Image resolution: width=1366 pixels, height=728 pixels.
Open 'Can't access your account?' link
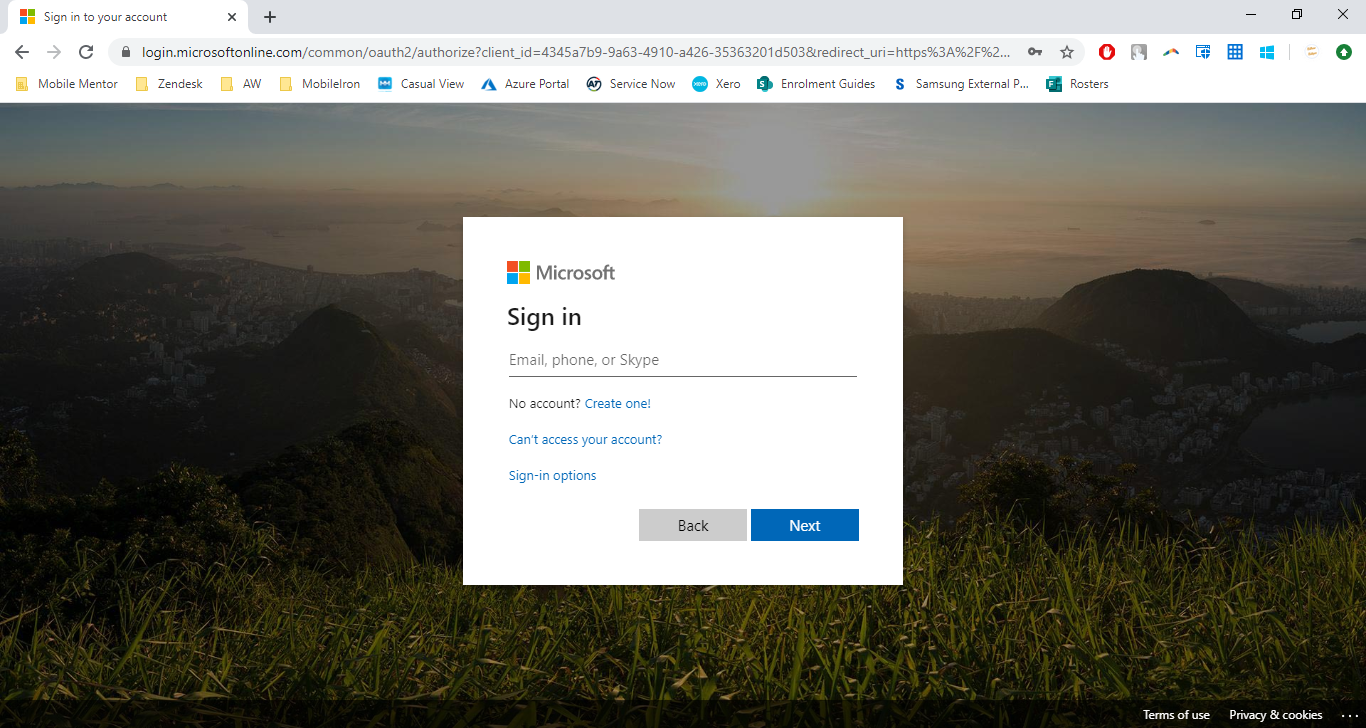tap(585, 440)
